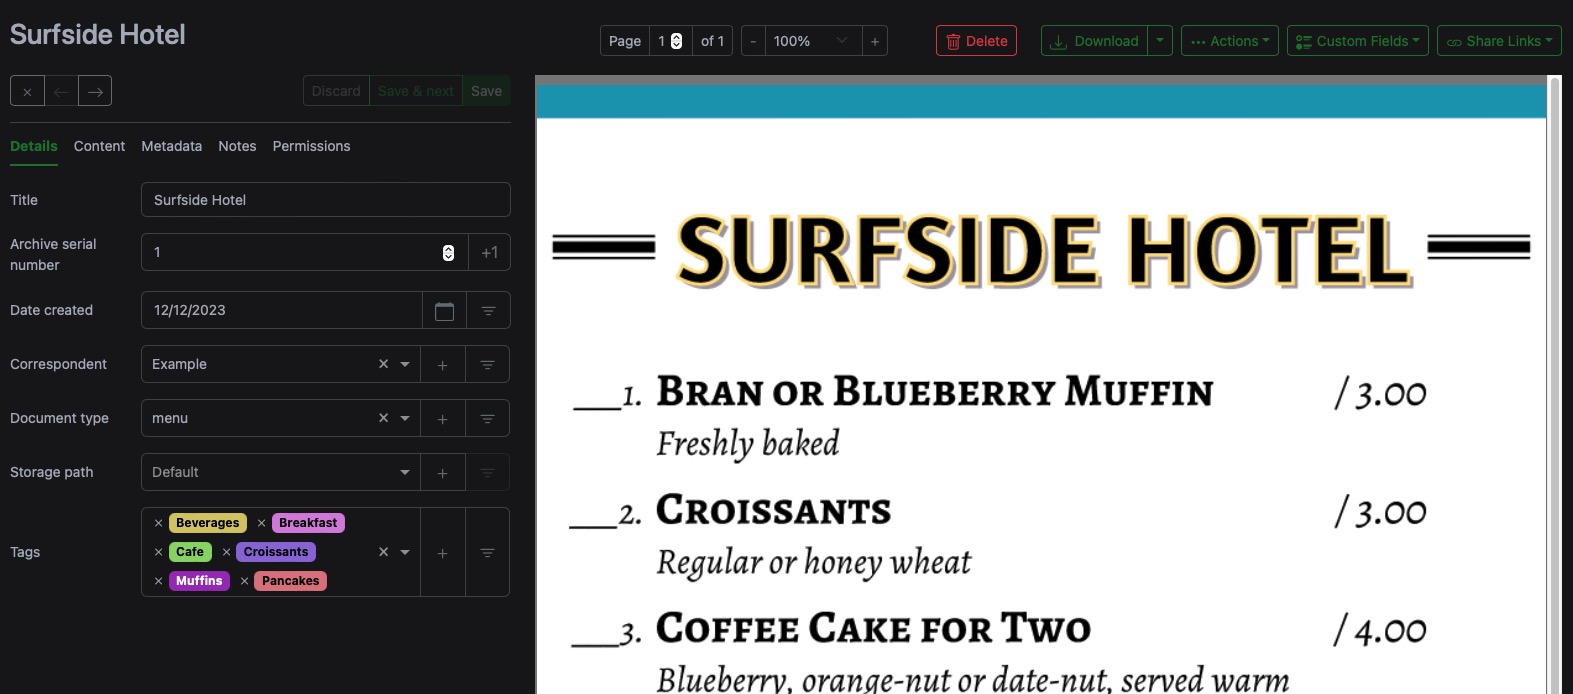Go to next document arrow
Image resolution: width=1573 pixels, height=694 pixels.
point(95,91)
